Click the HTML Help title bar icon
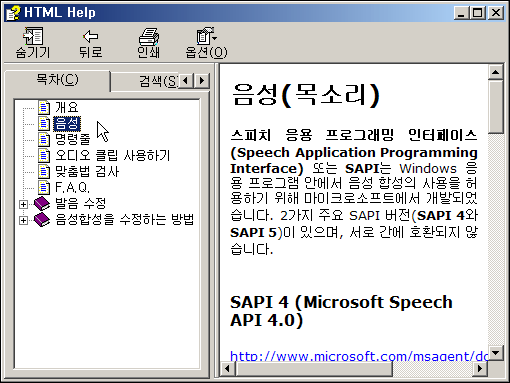Screen dimensions: 510x383 tap(13, 13)
